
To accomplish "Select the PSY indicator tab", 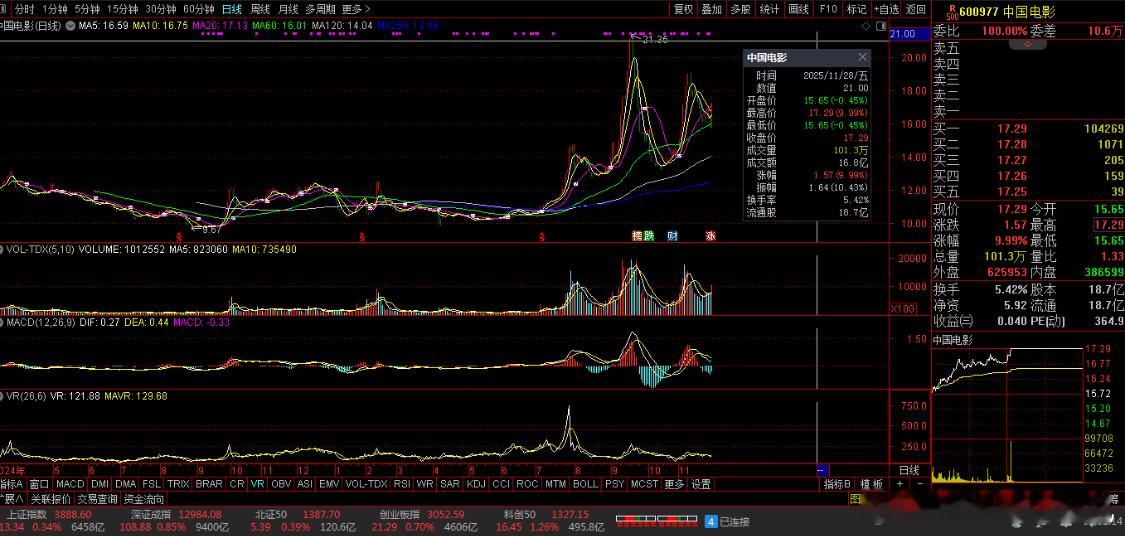I will [x=614, y=484].
